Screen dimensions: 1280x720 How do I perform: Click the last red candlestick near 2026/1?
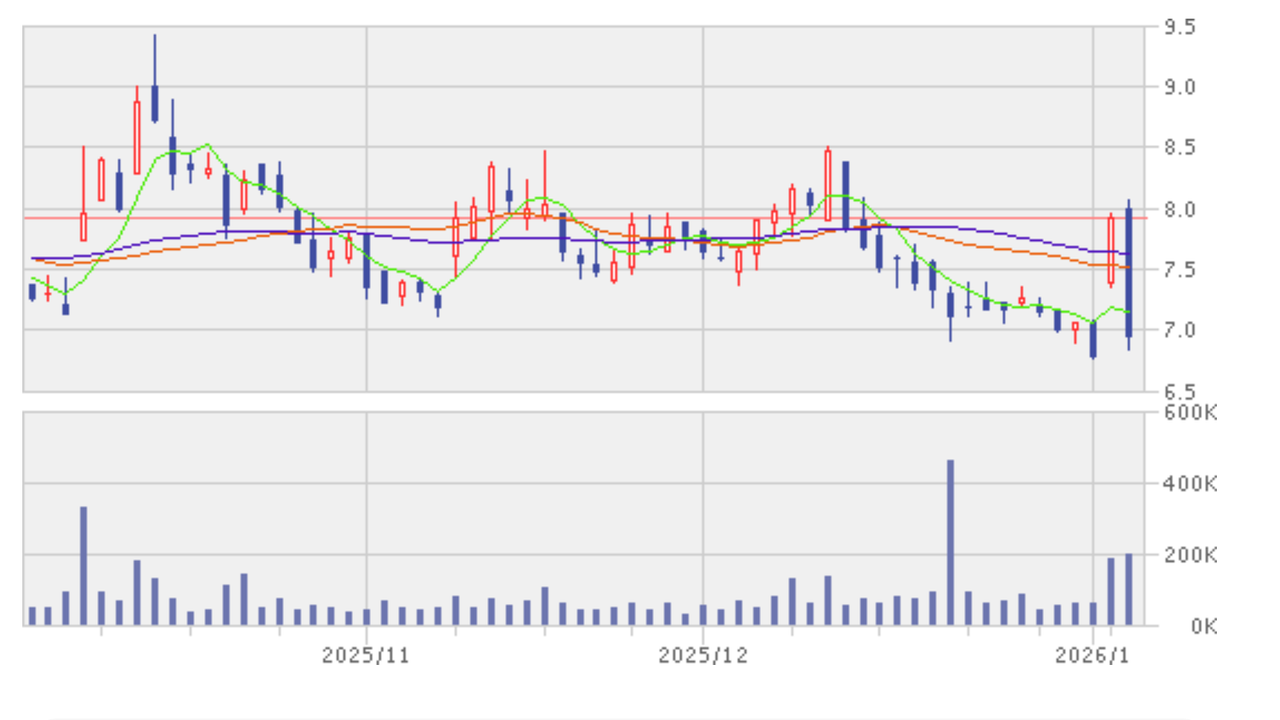click(1111, 250)
